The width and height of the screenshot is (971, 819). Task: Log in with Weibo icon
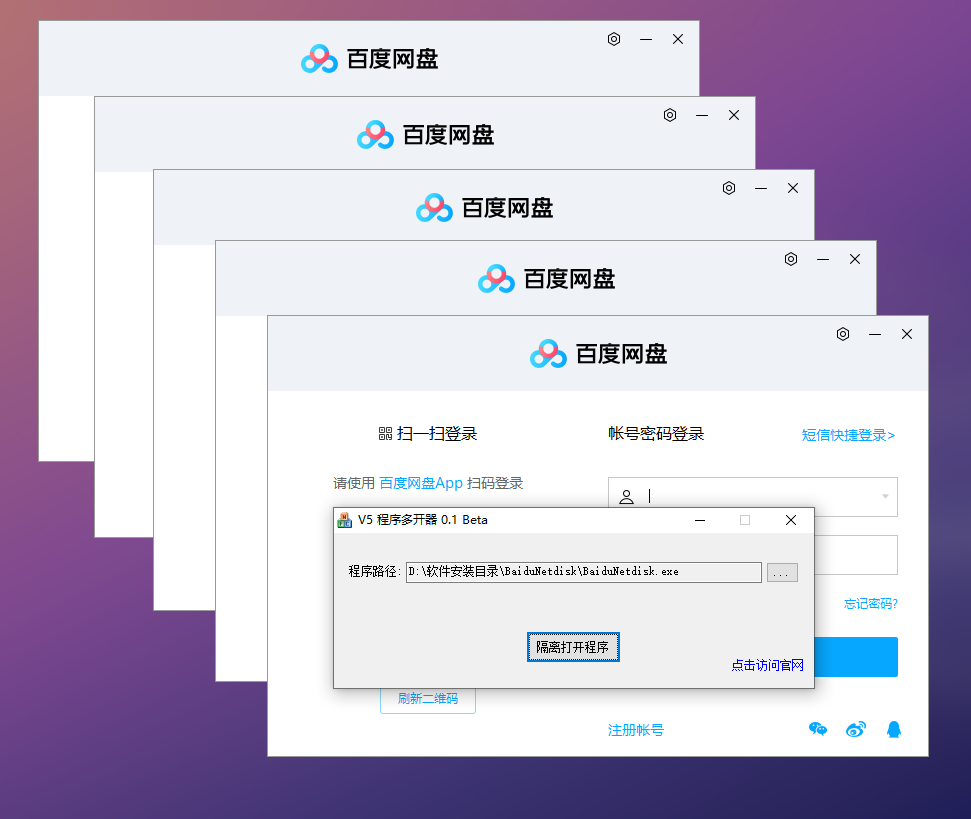[856, 729]
